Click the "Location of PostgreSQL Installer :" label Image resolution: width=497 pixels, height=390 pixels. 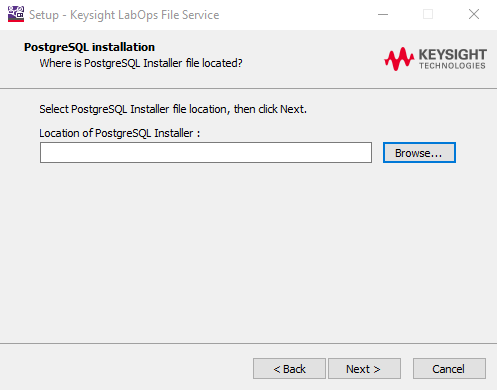120,133
